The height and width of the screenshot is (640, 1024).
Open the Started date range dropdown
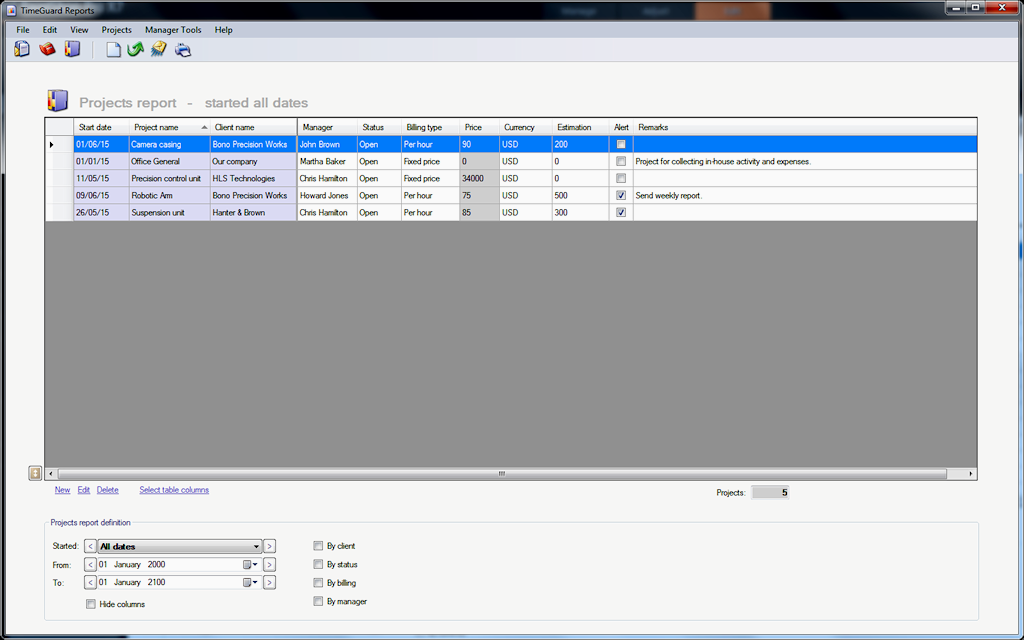257,546
